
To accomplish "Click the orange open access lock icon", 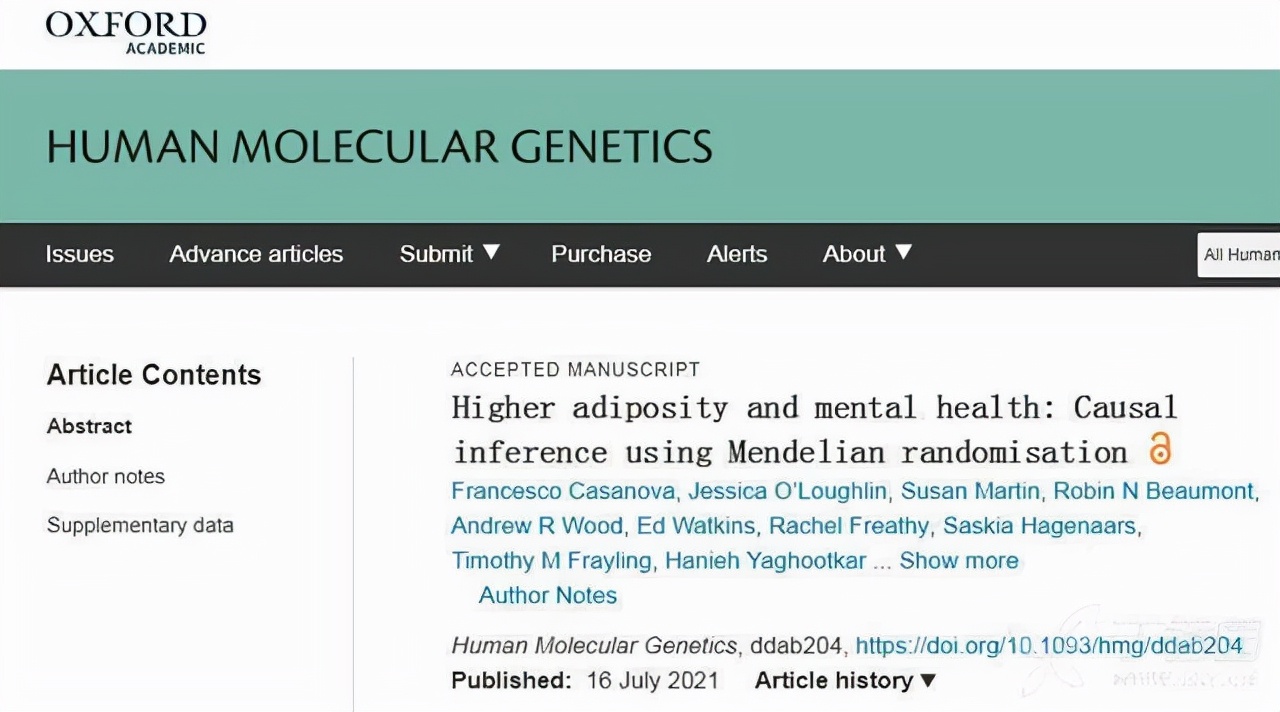I will tap(1160, 449).
